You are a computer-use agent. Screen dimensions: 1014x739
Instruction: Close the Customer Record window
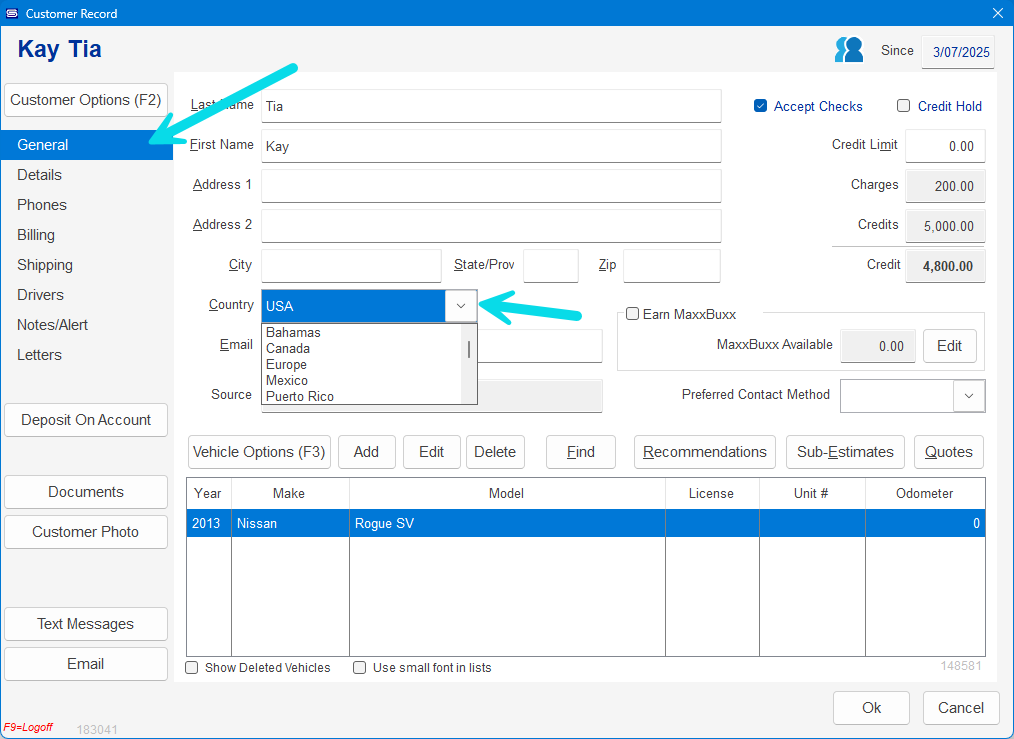[996, 13]
